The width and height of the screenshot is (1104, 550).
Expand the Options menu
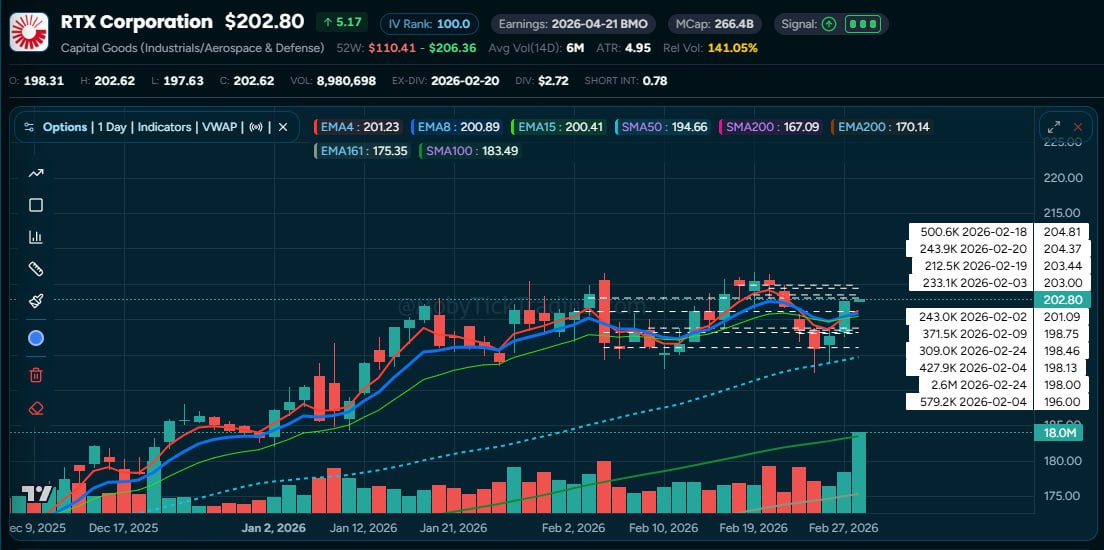pos(65,127)
